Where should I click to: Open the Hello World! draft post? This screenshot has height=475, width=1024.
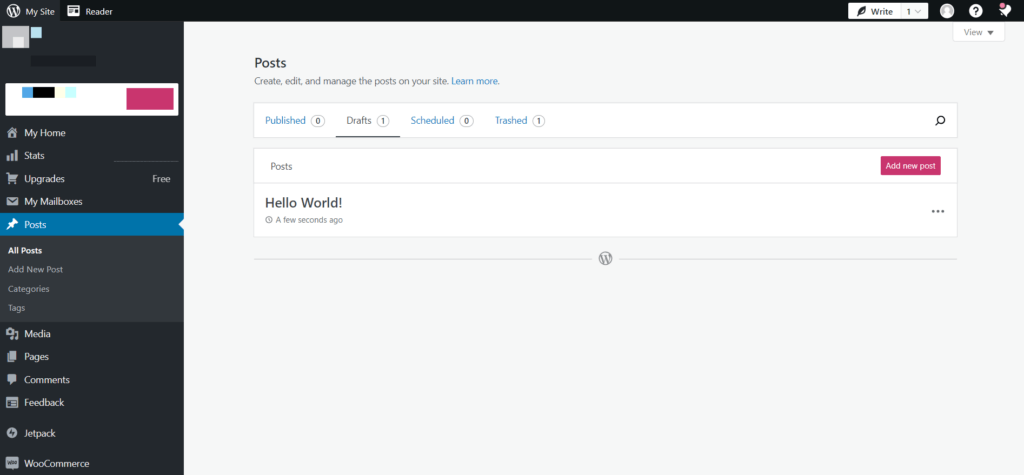coord(304,203)
